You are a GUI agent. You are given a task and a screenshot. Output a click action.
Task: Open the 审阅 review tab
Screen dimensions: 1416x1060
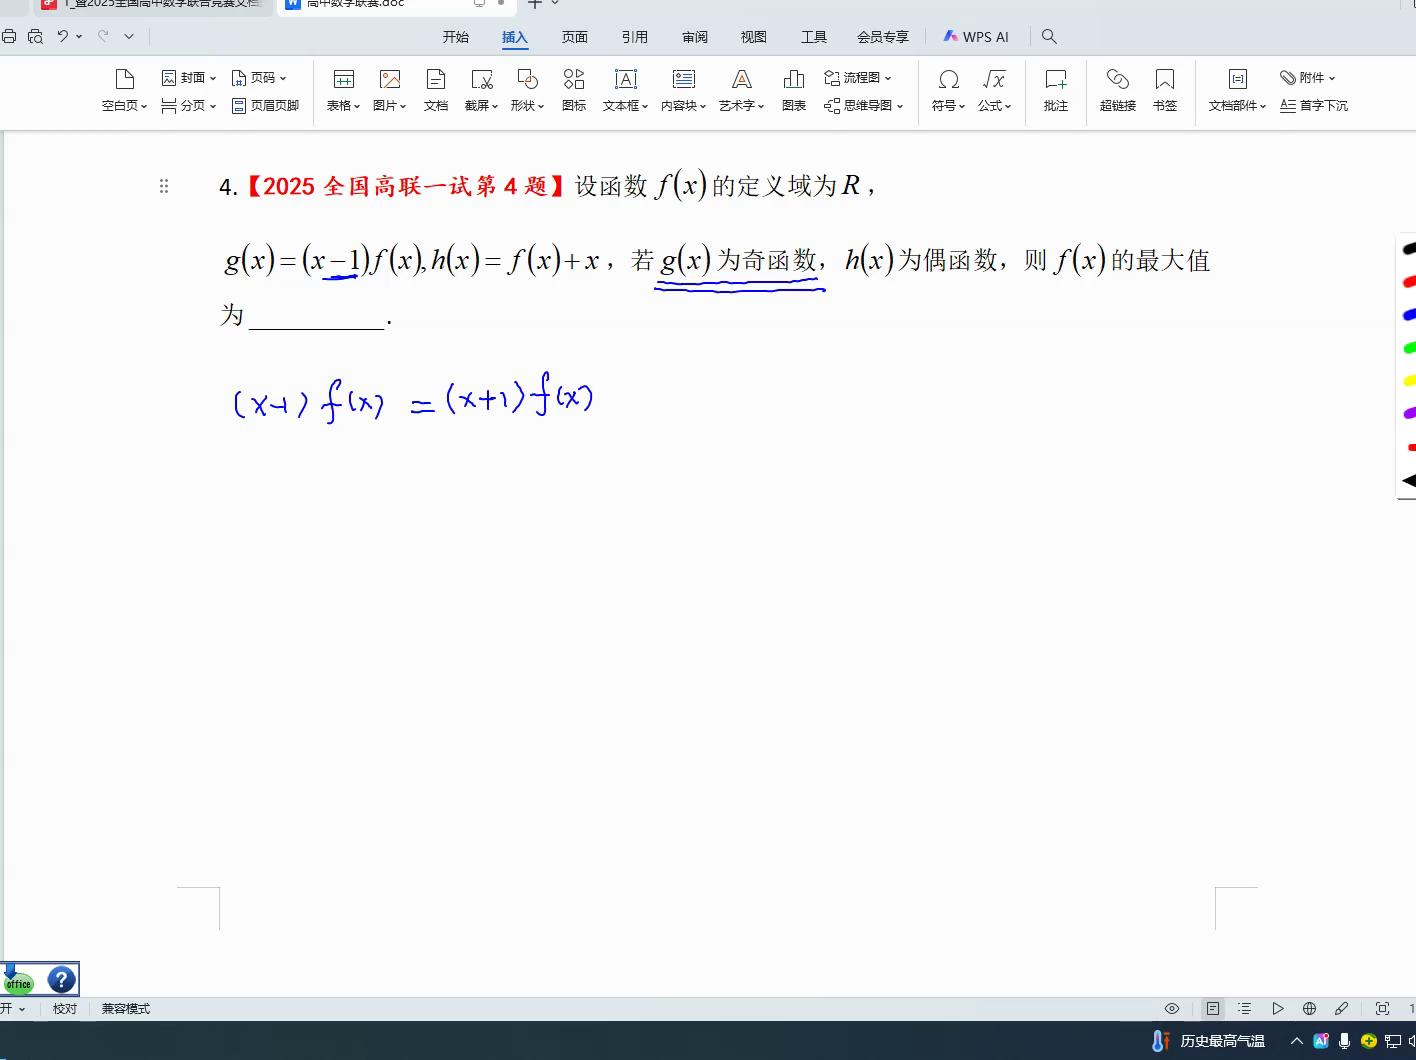(695, 37)
